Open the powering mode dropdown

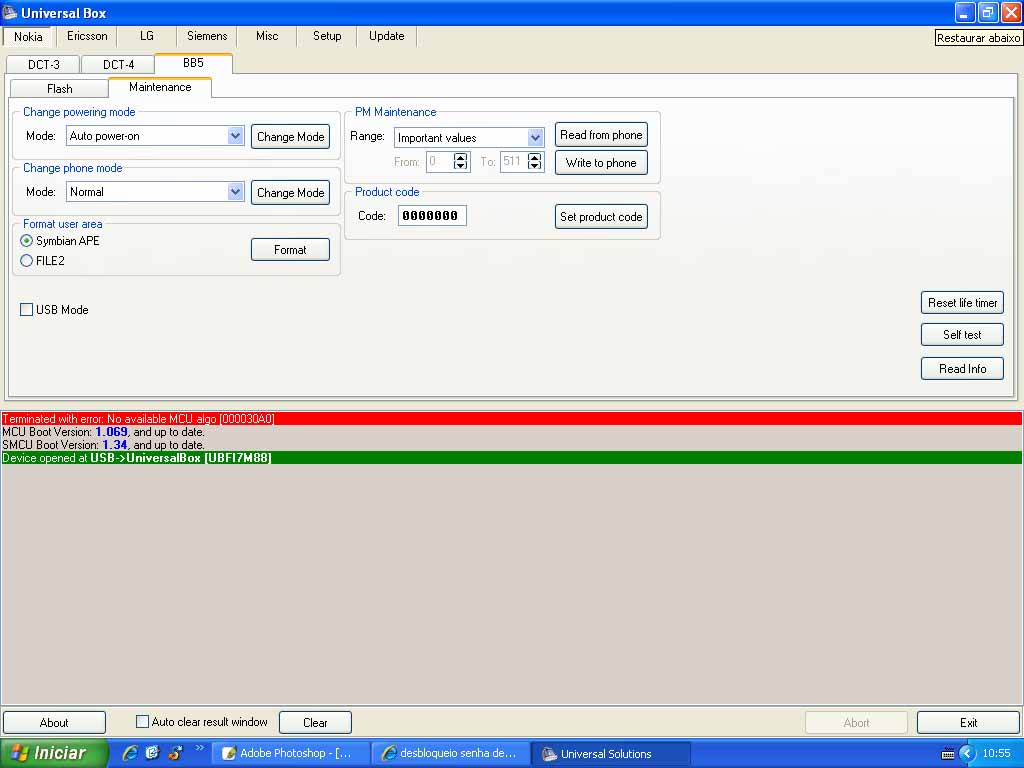(x=235, y=136)
